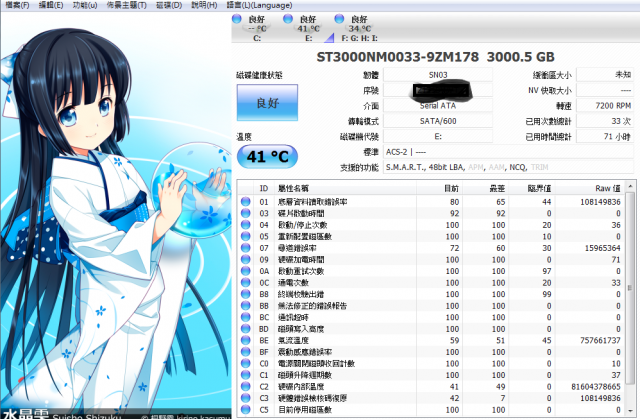Click the power-on hours field 71 小時
Screen dimensions: 640x419
pyautogui.click(x=605, y=136)
